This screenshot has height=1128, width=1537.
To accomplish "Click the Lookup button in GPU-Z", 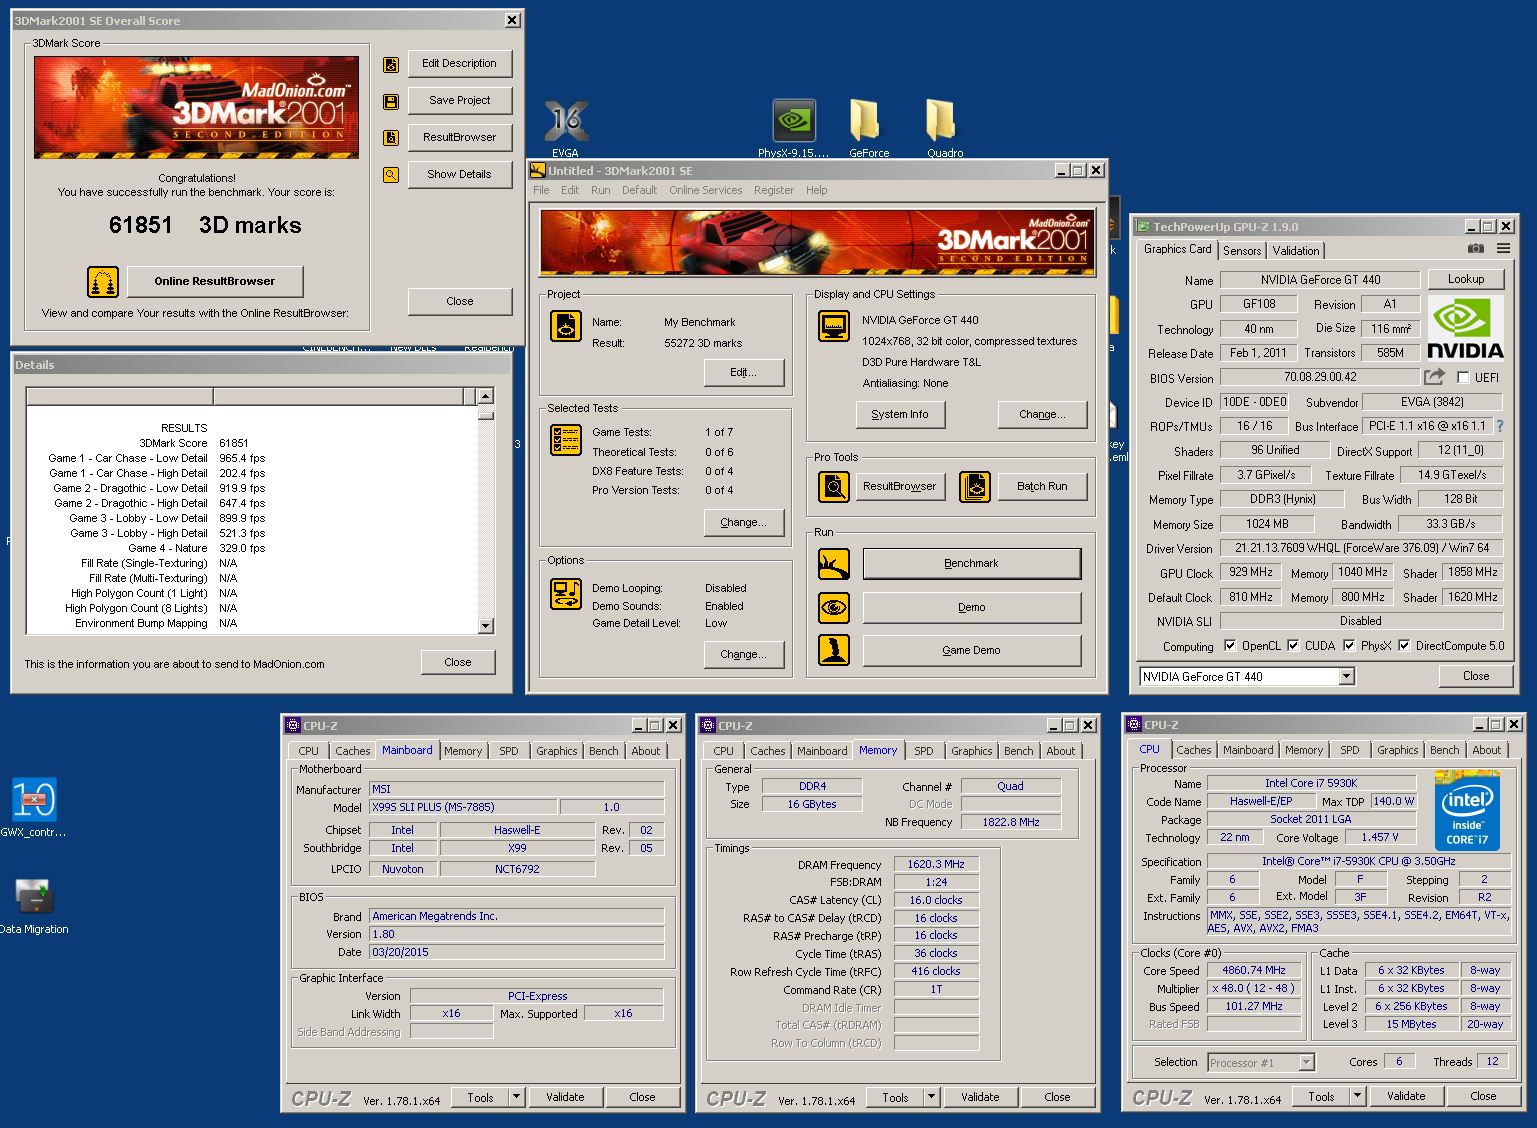I will 1466,279.
